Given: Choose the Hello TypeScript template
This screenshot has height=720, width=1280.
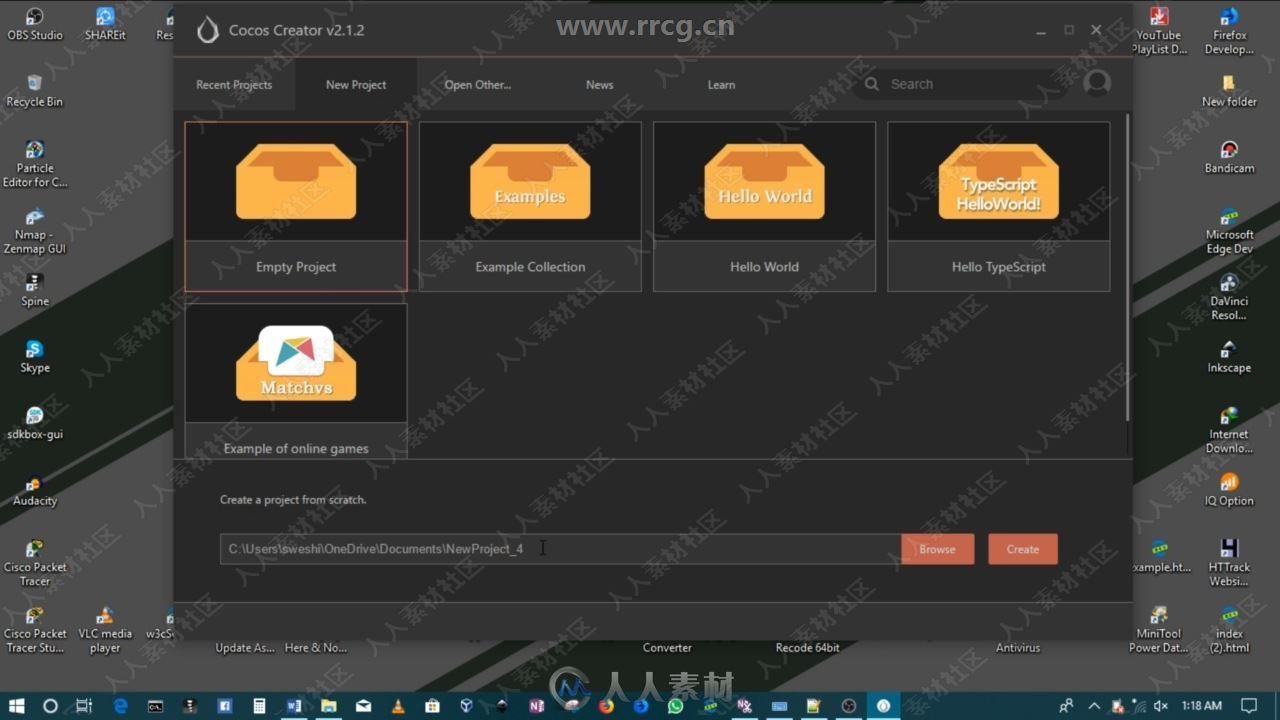Looking at the screenshot, I should pos(998,207).
